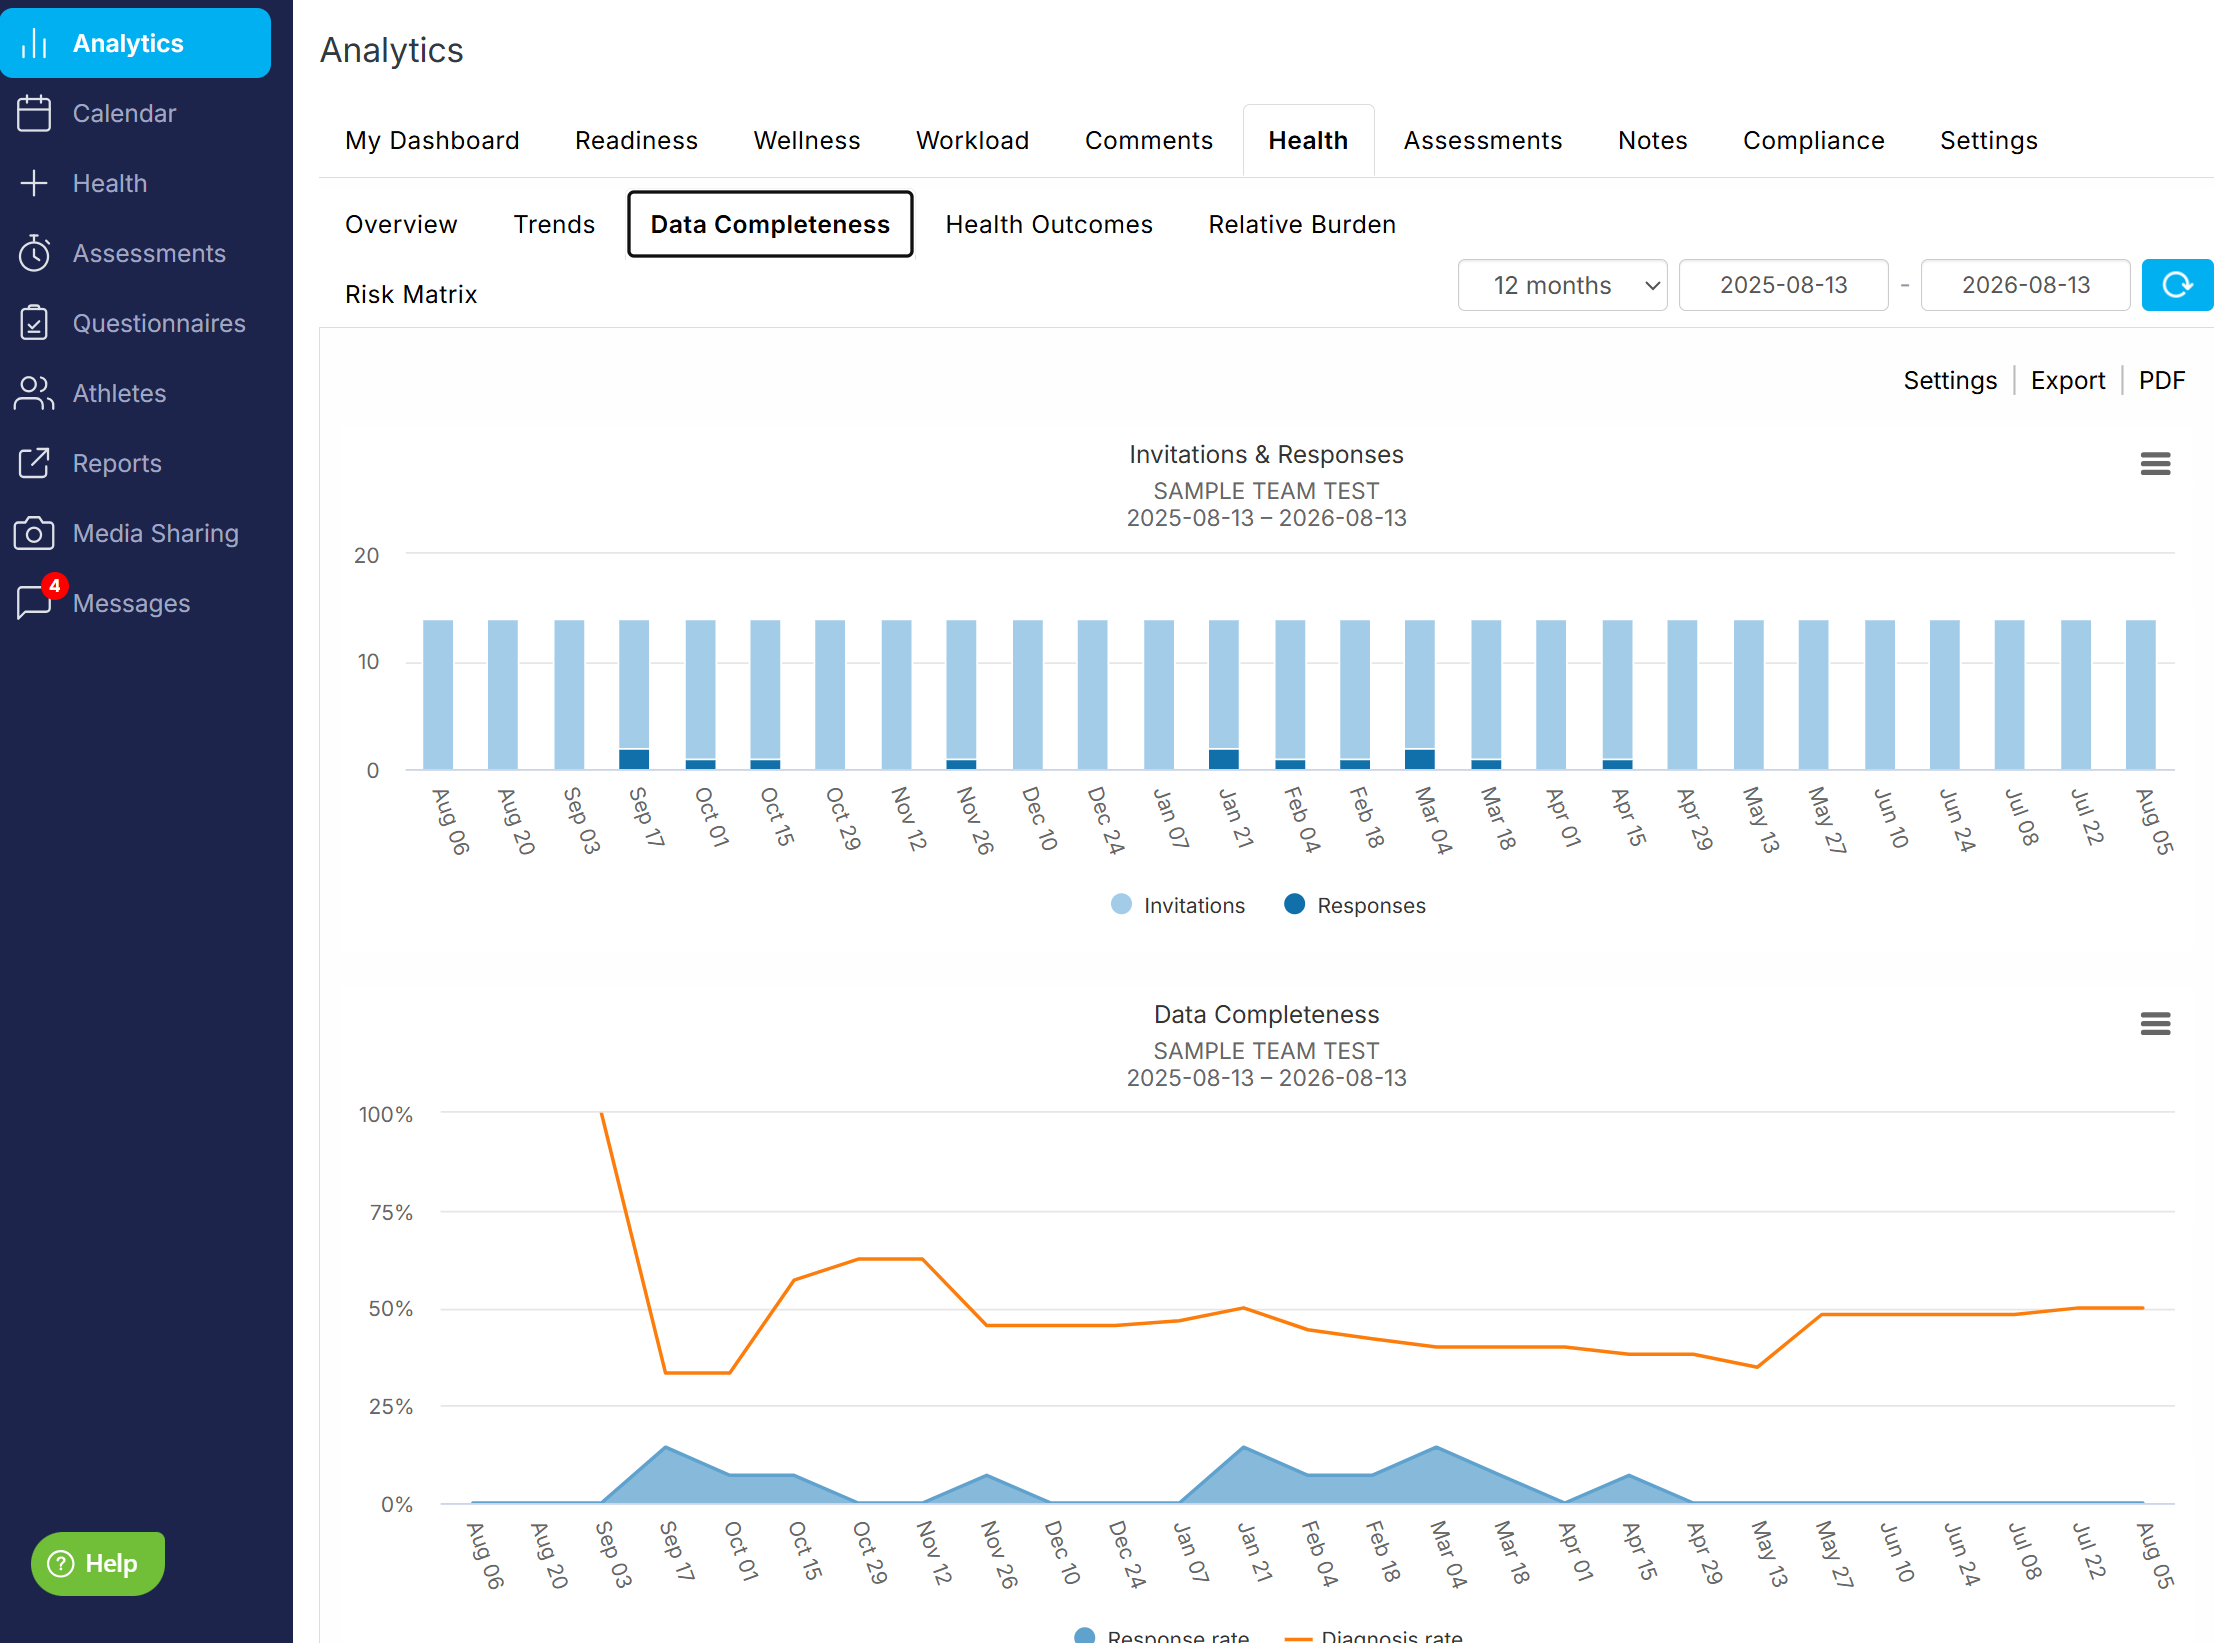The image size is (2238, 1643).
Task: Toggle Responses series in chart legend
Action: pos(1355,905)
